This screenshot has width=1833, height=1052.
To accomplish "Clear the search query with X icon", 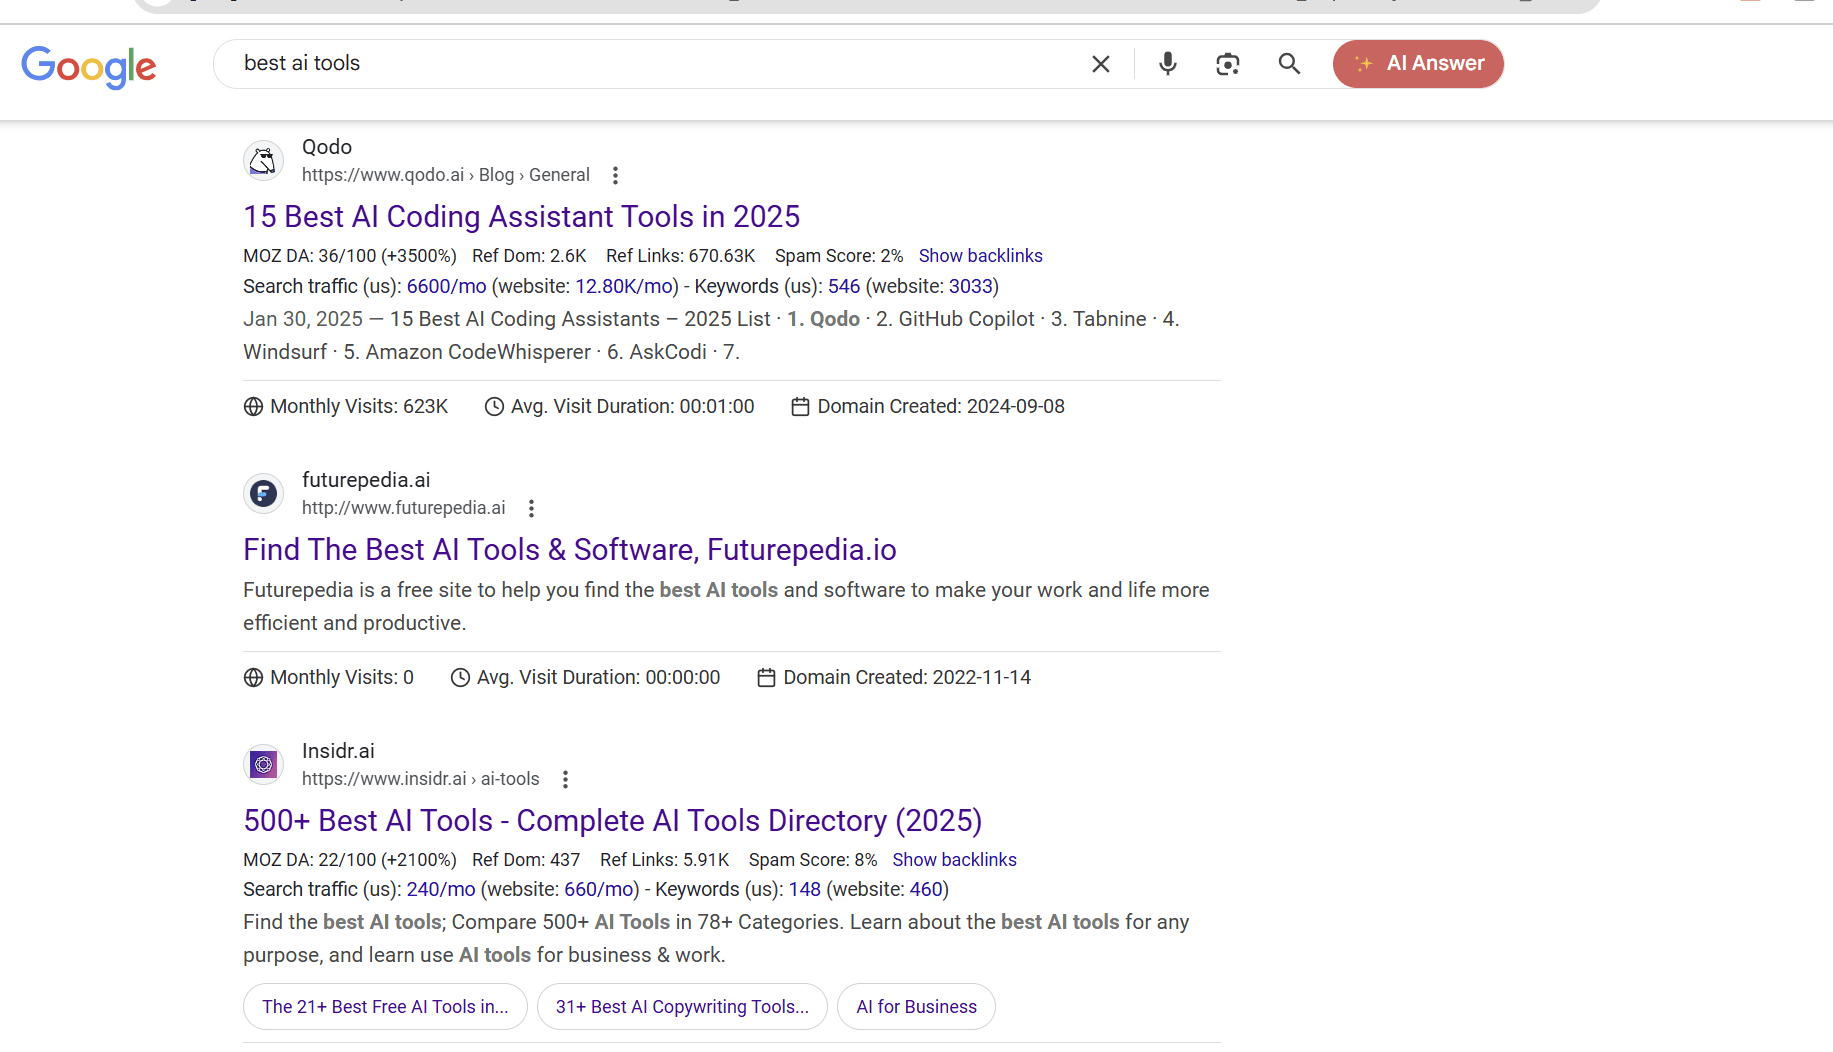I will pyautogui.click(x=1101, y=64).
